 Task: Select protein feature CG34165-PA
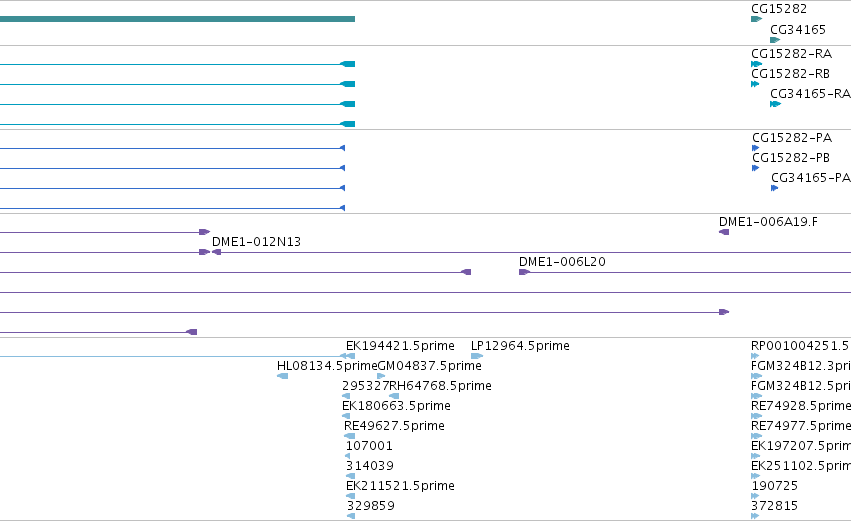click(811, 178)
